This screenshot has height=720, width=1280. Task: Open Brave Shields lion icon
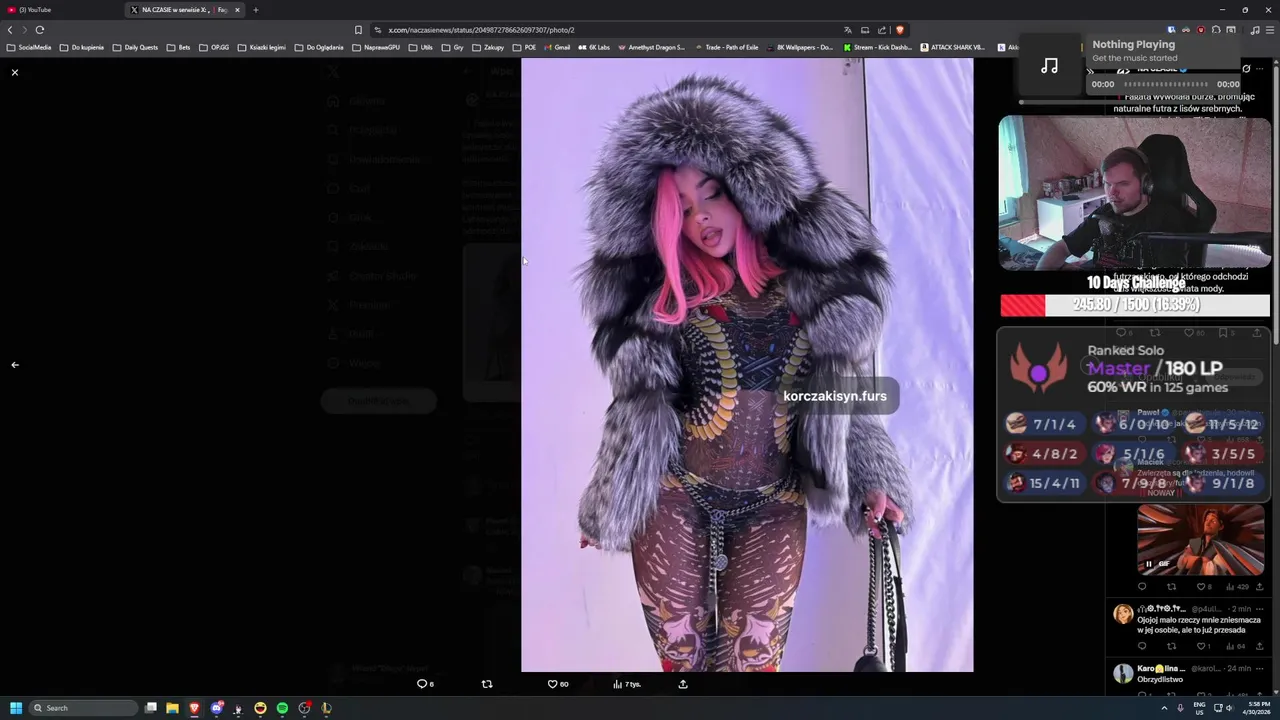[899, 30]
